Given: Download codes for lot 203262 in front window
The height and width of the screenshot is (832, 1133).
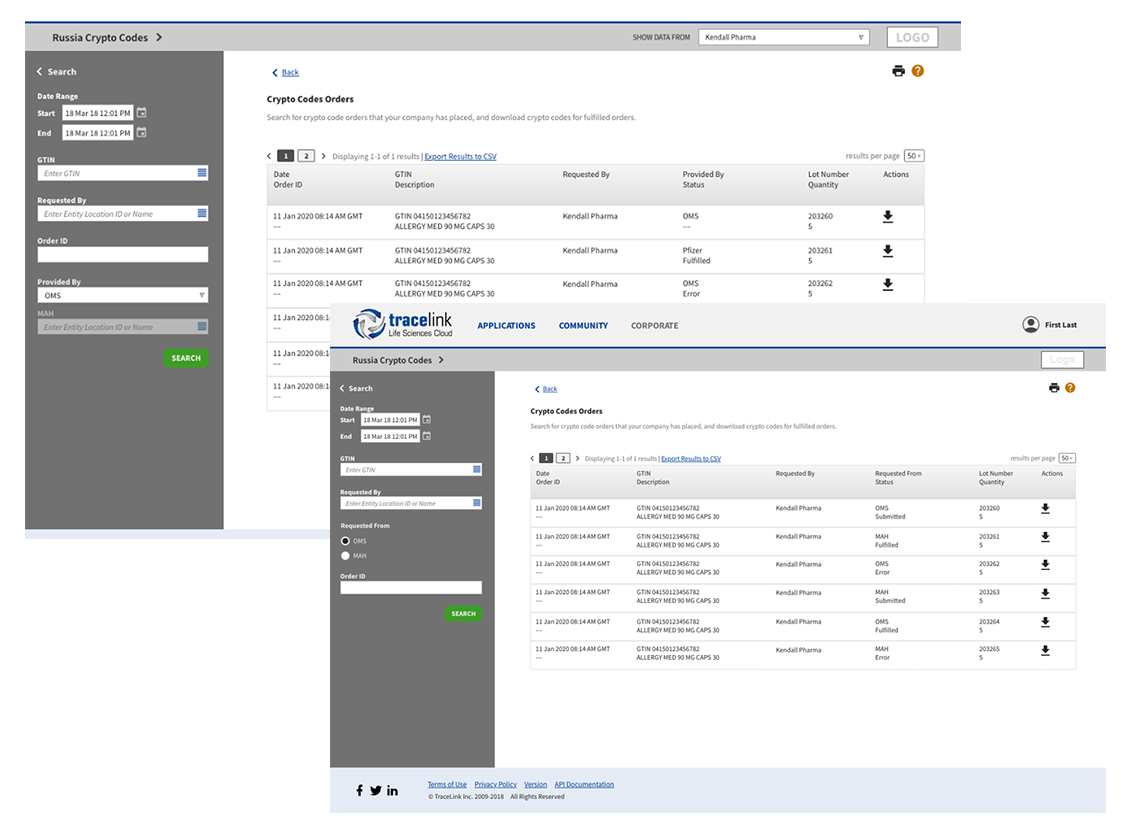Looking at the screenshot, I should coord(1045,565).
